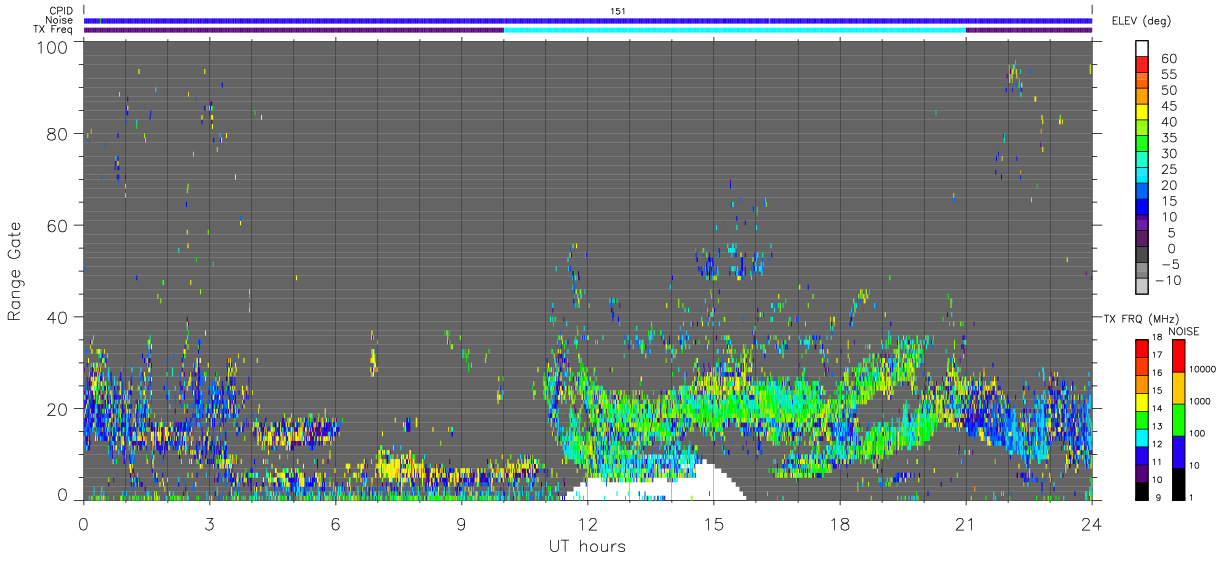Click the y-axis tick label '40'
The height and width of the screenshot is (567, 1228).
(57, 317)
